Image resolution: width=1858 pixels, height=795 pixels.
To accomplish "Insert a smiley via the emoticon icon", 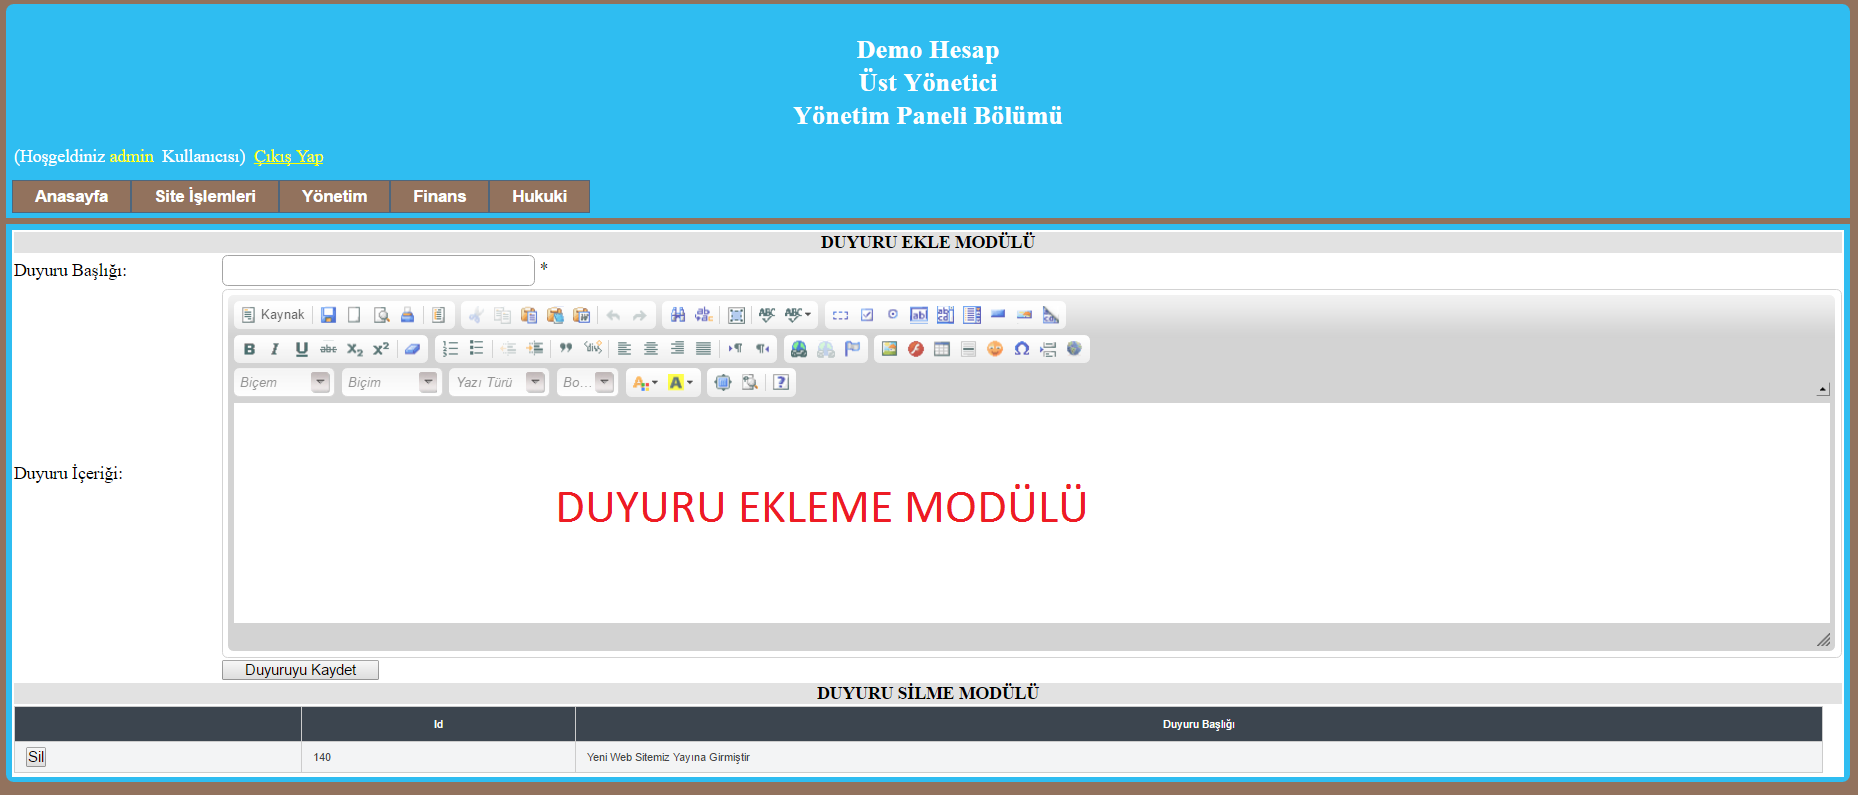I will click(994, 349).
